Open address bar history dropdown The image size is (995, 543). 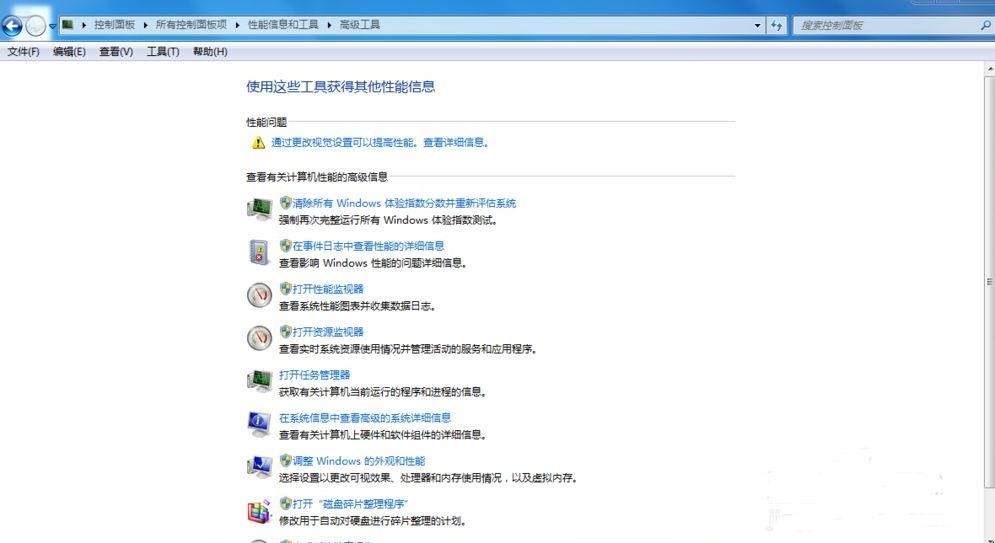pyautogui.click(x=758, y=25)
